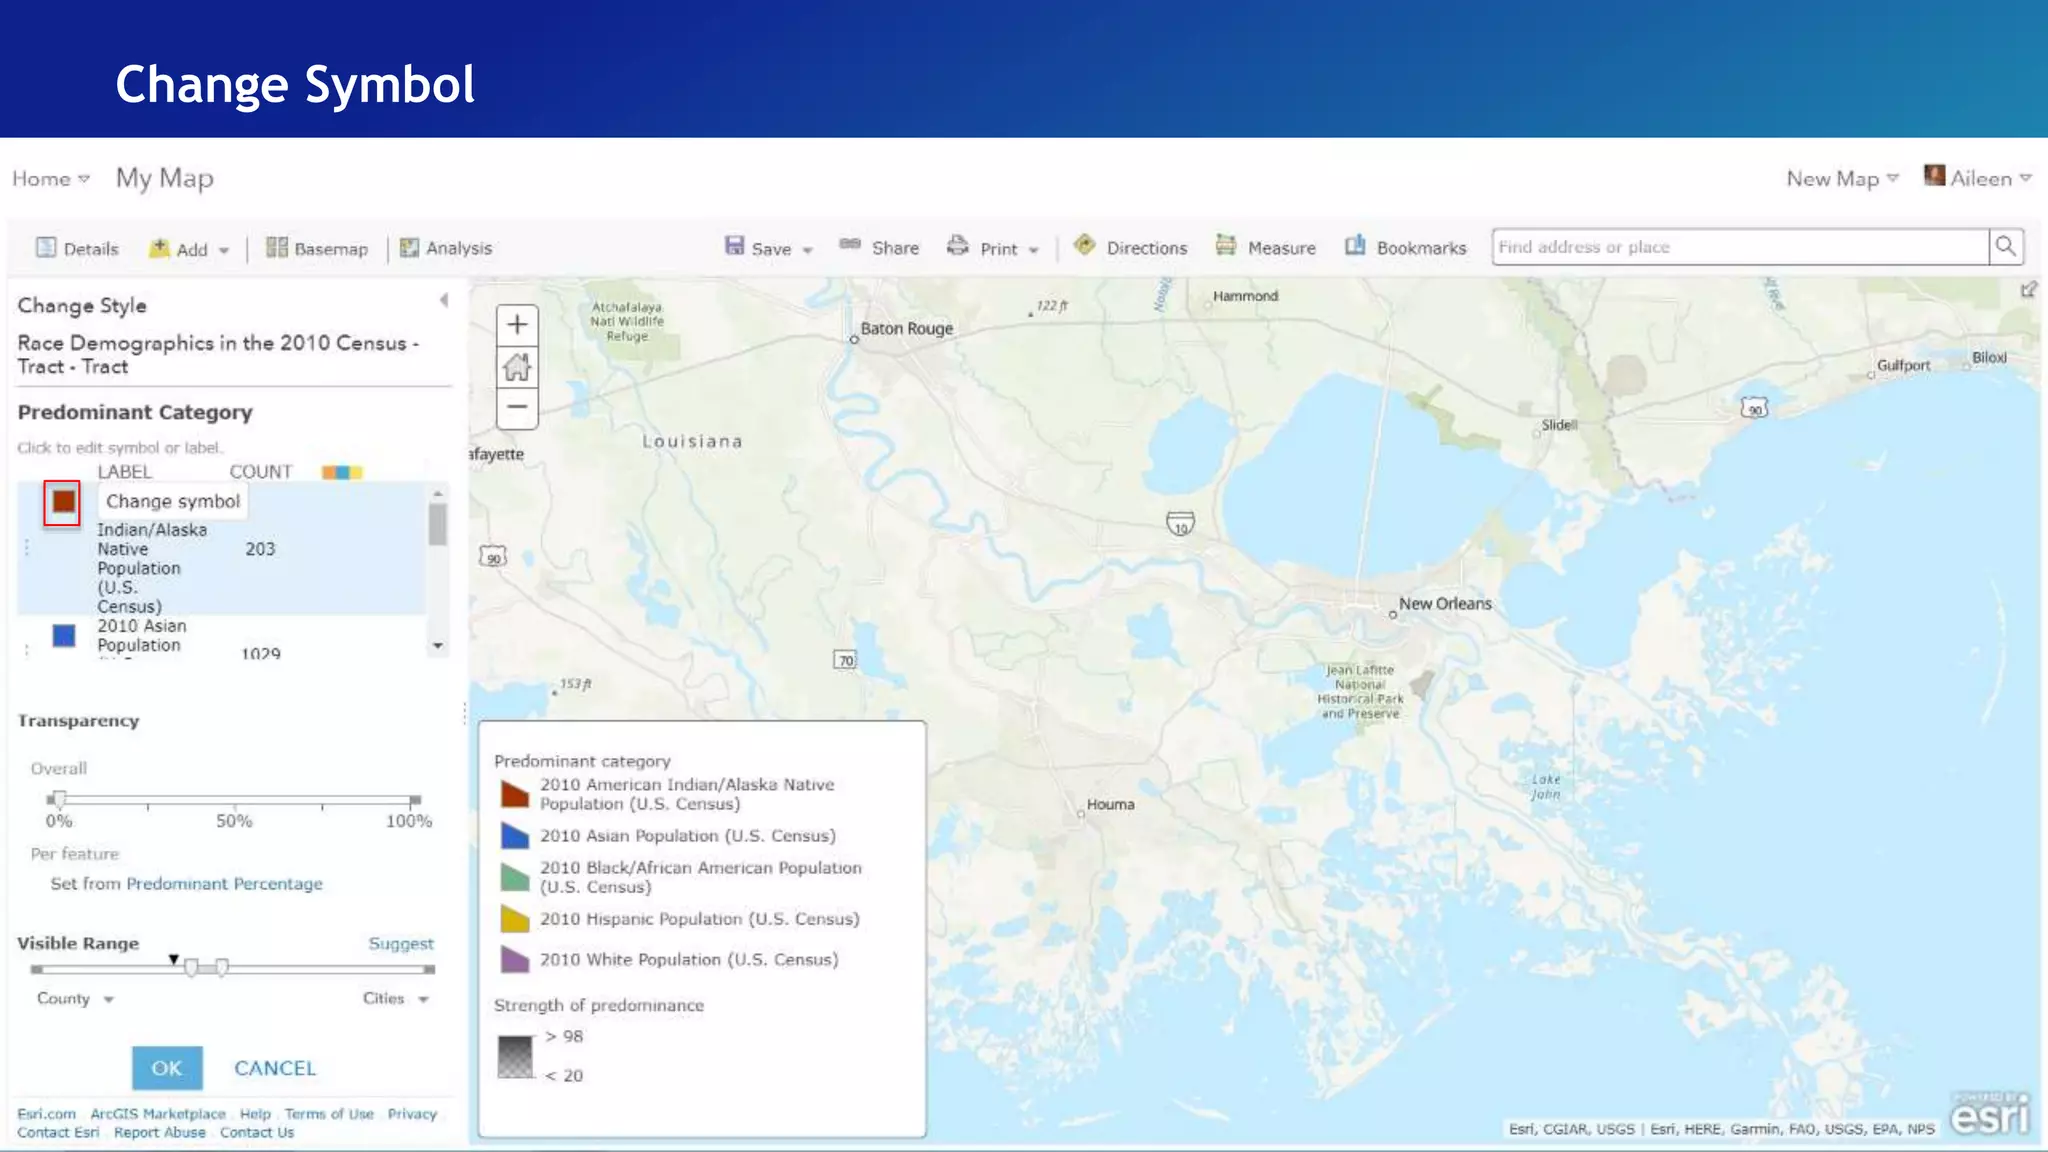Screen dimensions: 2048x1152
Task: Open the New Map menu
Action: (1841, 179)
